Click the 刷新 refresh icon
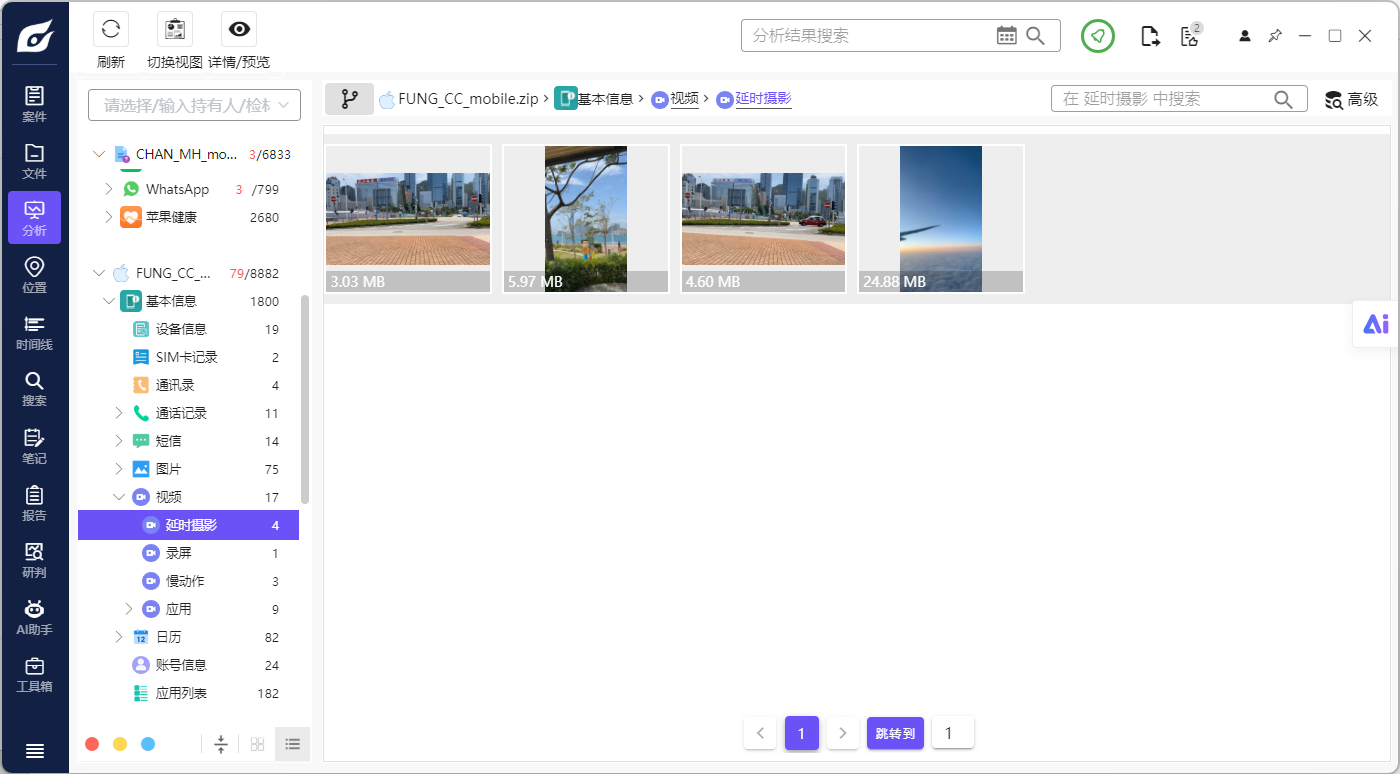The width and height of the screenshot is (1400, 774). [x=111, y=29]
